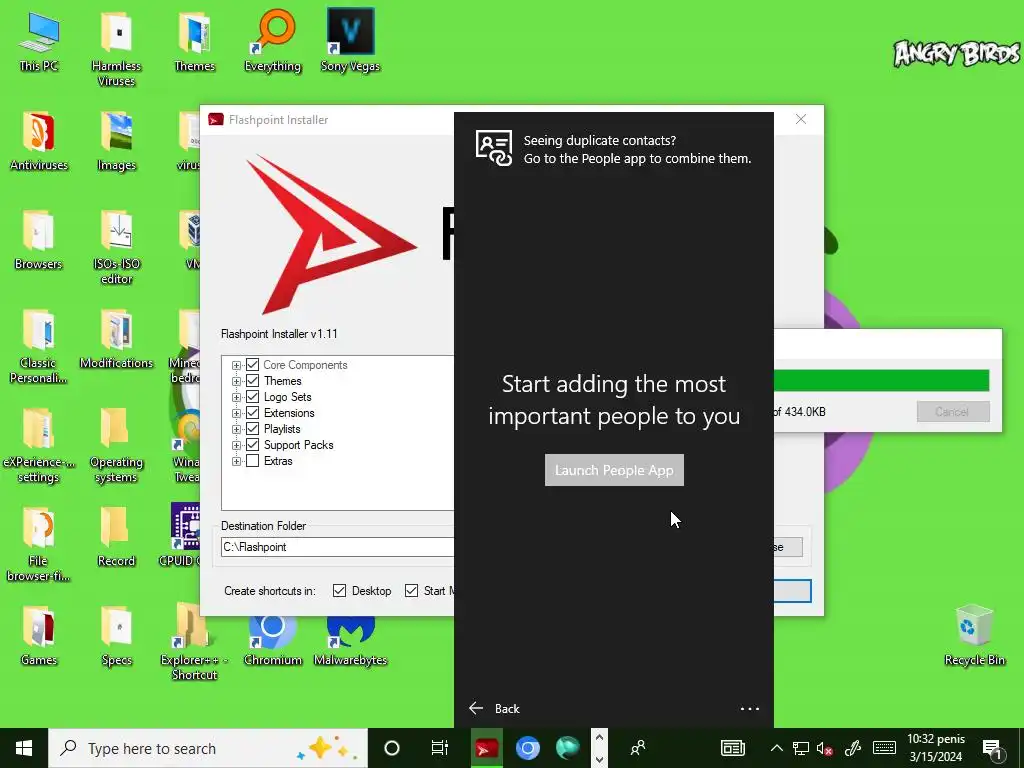Open the eXPerience settings folder
1024x768 pixels.
click(39, 445)
